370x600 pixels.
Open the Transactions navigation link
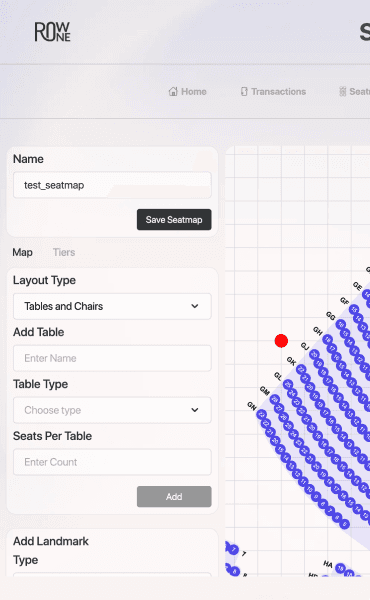point(273,91)
